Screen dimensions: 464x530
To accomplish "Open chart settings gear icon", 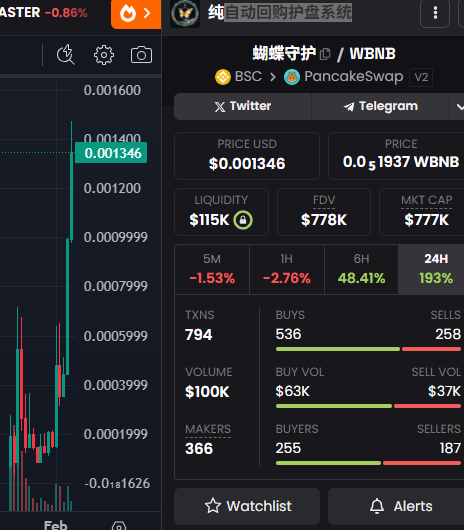I will (x=104, y=55).
